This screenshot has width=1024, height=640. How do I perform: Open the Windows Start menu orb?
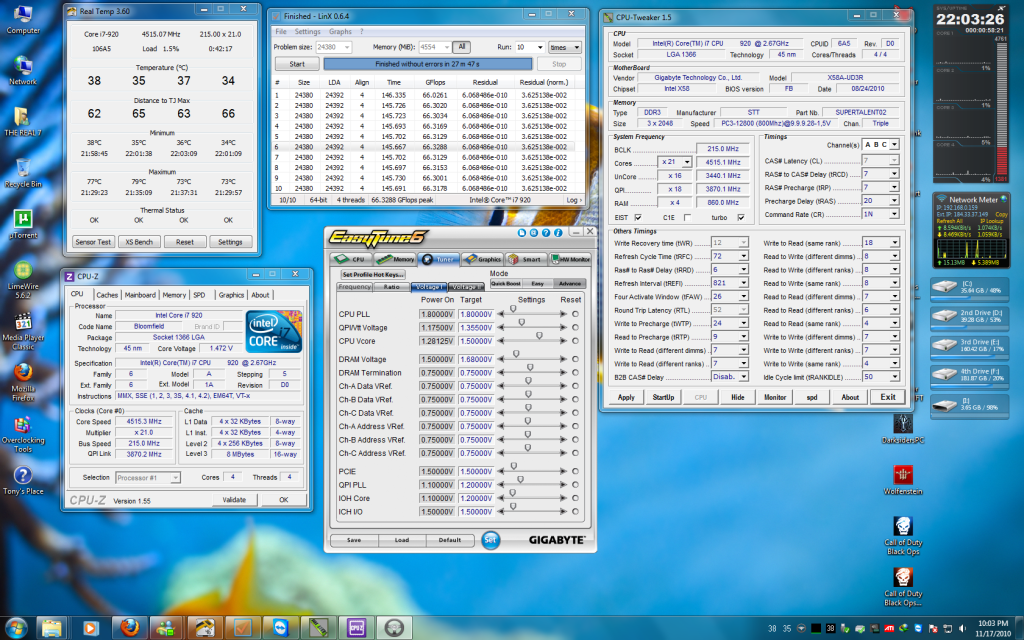point(16,628)
